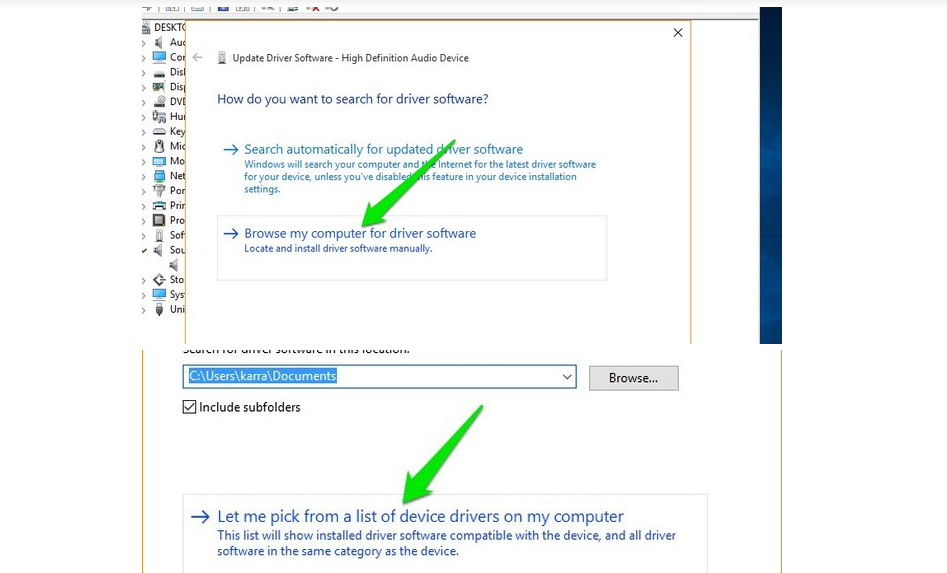The height and width of the screenshot is (573, 947).
Task: Select the Keyboards icon in device tree
Action: 159,131
